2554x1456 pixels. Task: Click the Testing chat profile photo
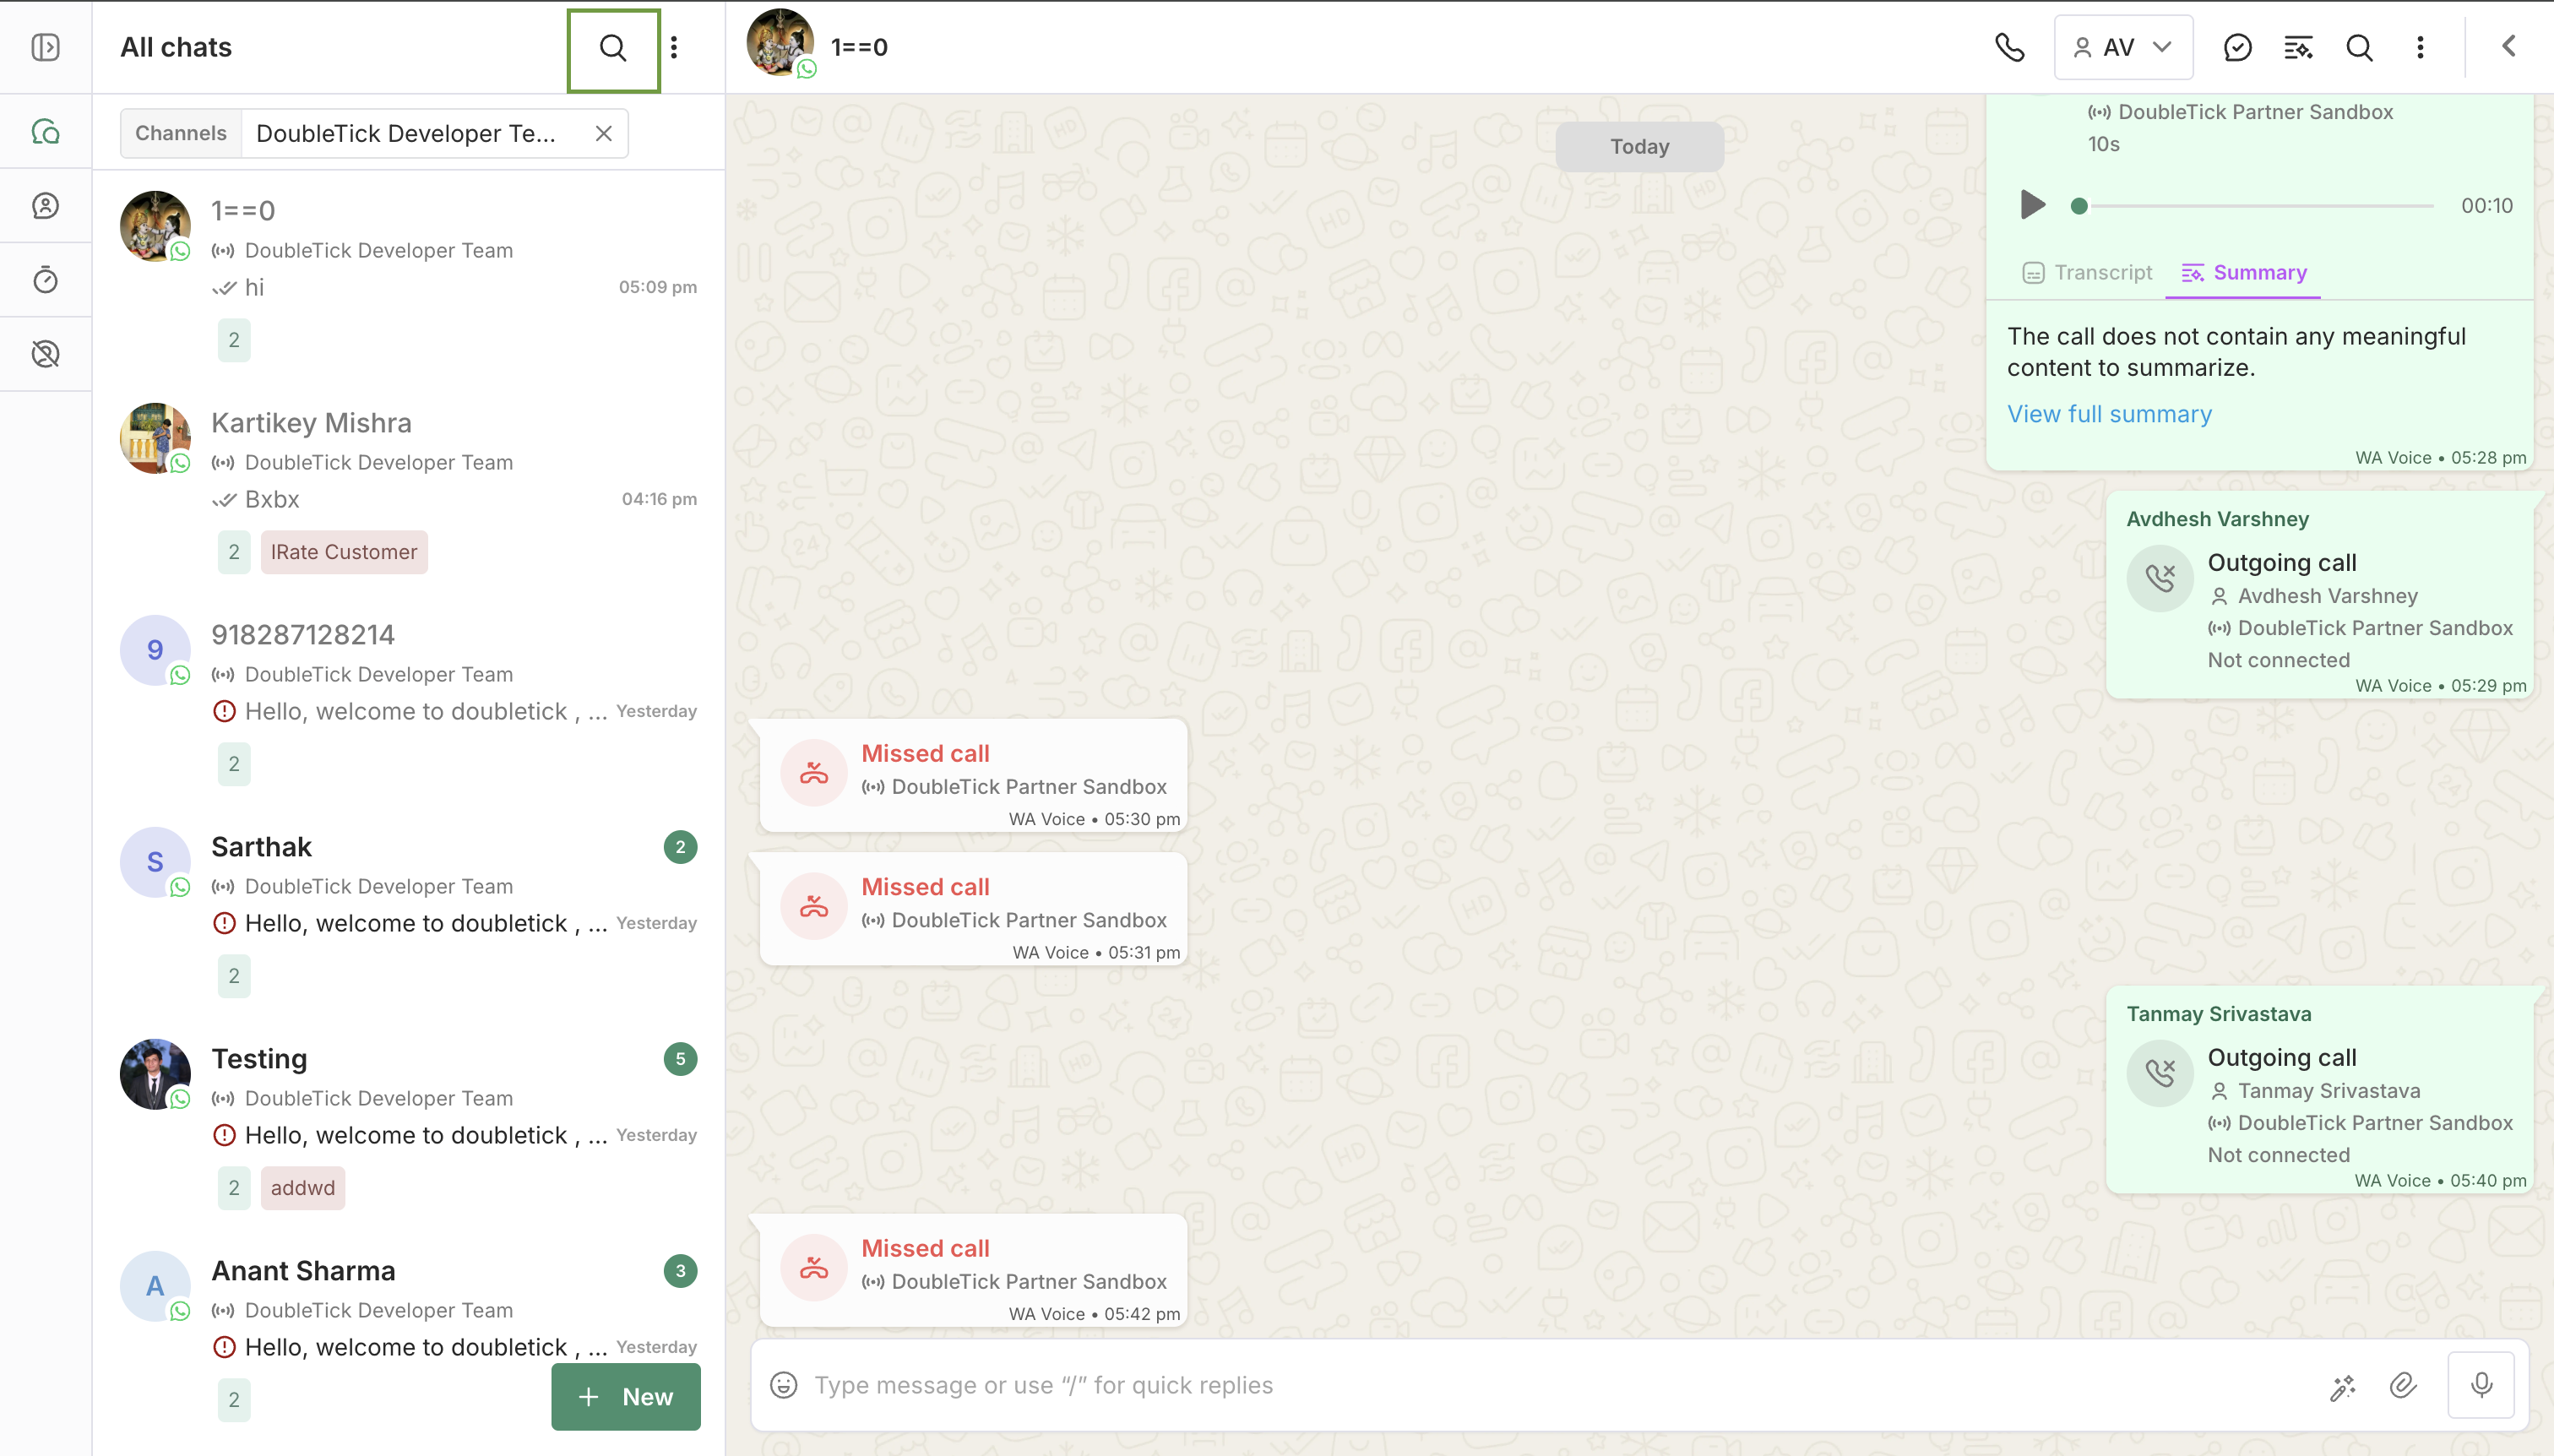[155, 1074]
